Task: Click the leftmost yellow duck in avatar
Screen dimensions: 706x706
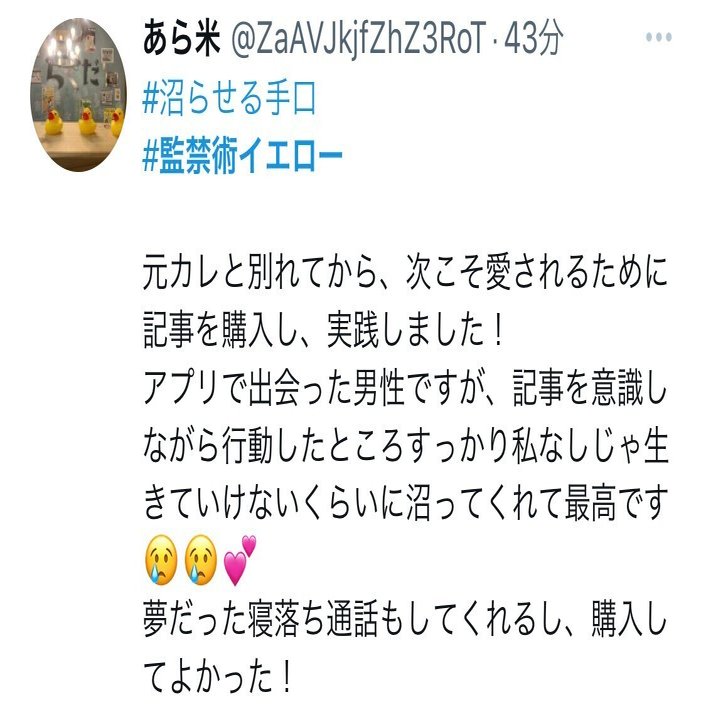Action: (x=54, y=122)
